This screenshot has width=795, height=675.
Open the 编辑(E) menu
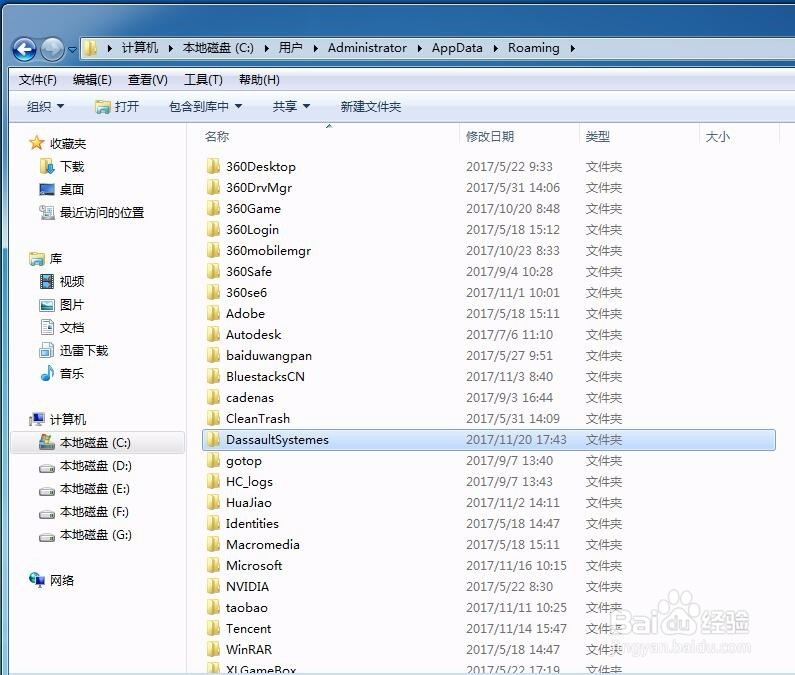[x=92, y=80]
